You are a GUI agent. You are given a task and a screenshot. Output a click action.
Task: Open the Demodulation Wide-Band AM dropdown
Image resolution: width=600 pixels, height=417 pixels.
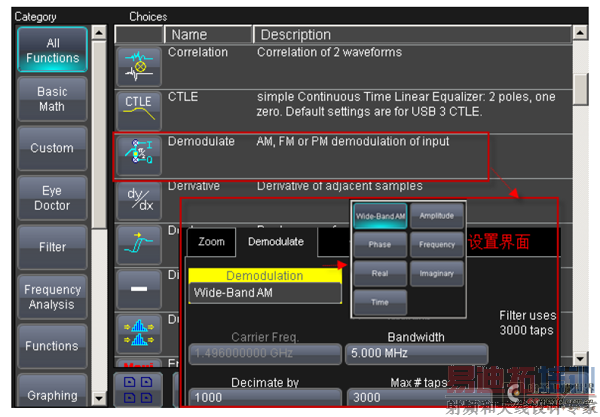[265, 293]
